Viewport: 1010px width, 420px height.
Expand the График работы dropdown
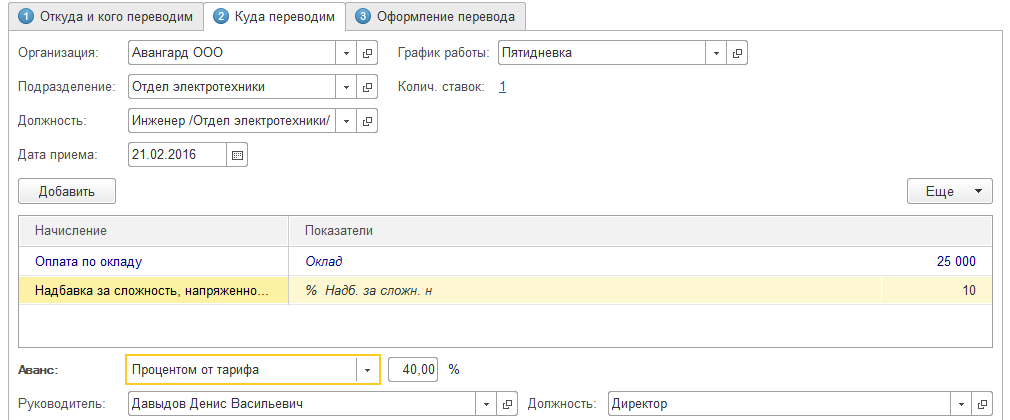(717, 53)
